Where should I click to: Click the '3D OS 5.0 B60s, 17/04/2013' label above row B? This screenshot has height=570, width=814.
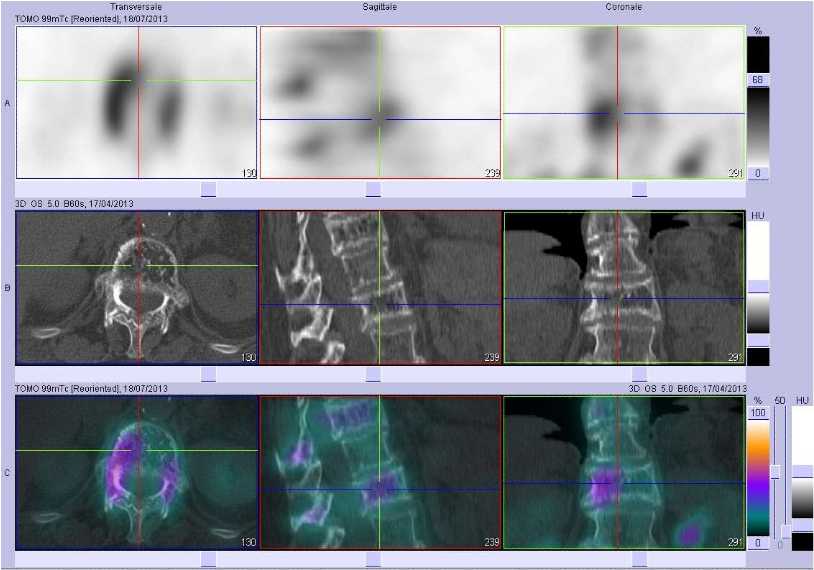(74, 204)
